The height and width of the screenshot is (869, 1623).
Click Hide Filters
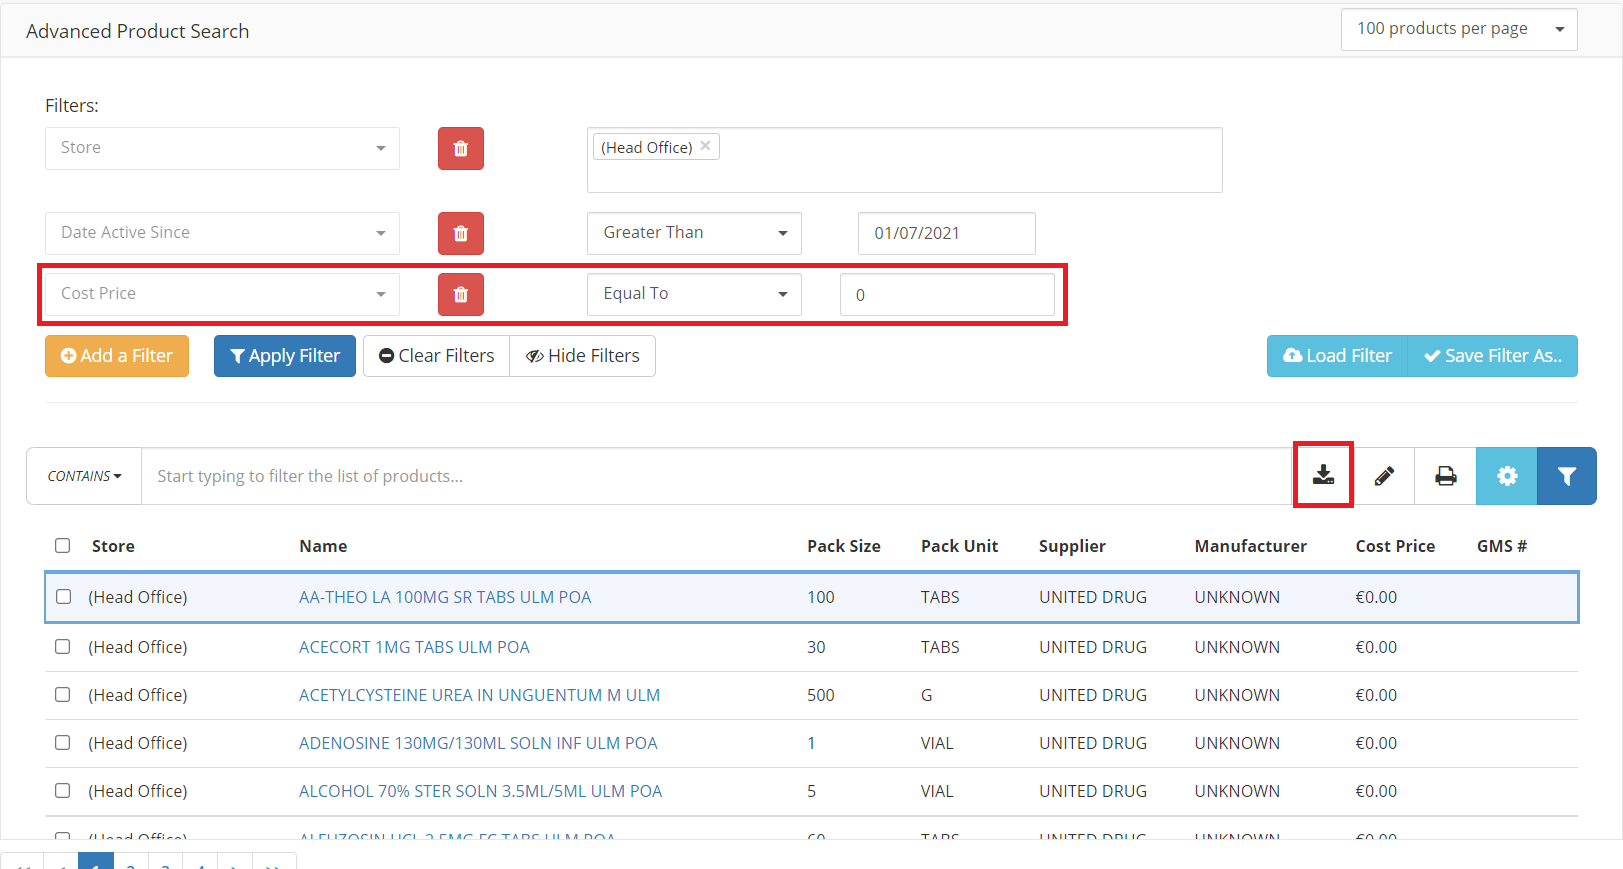pos(583,356)
